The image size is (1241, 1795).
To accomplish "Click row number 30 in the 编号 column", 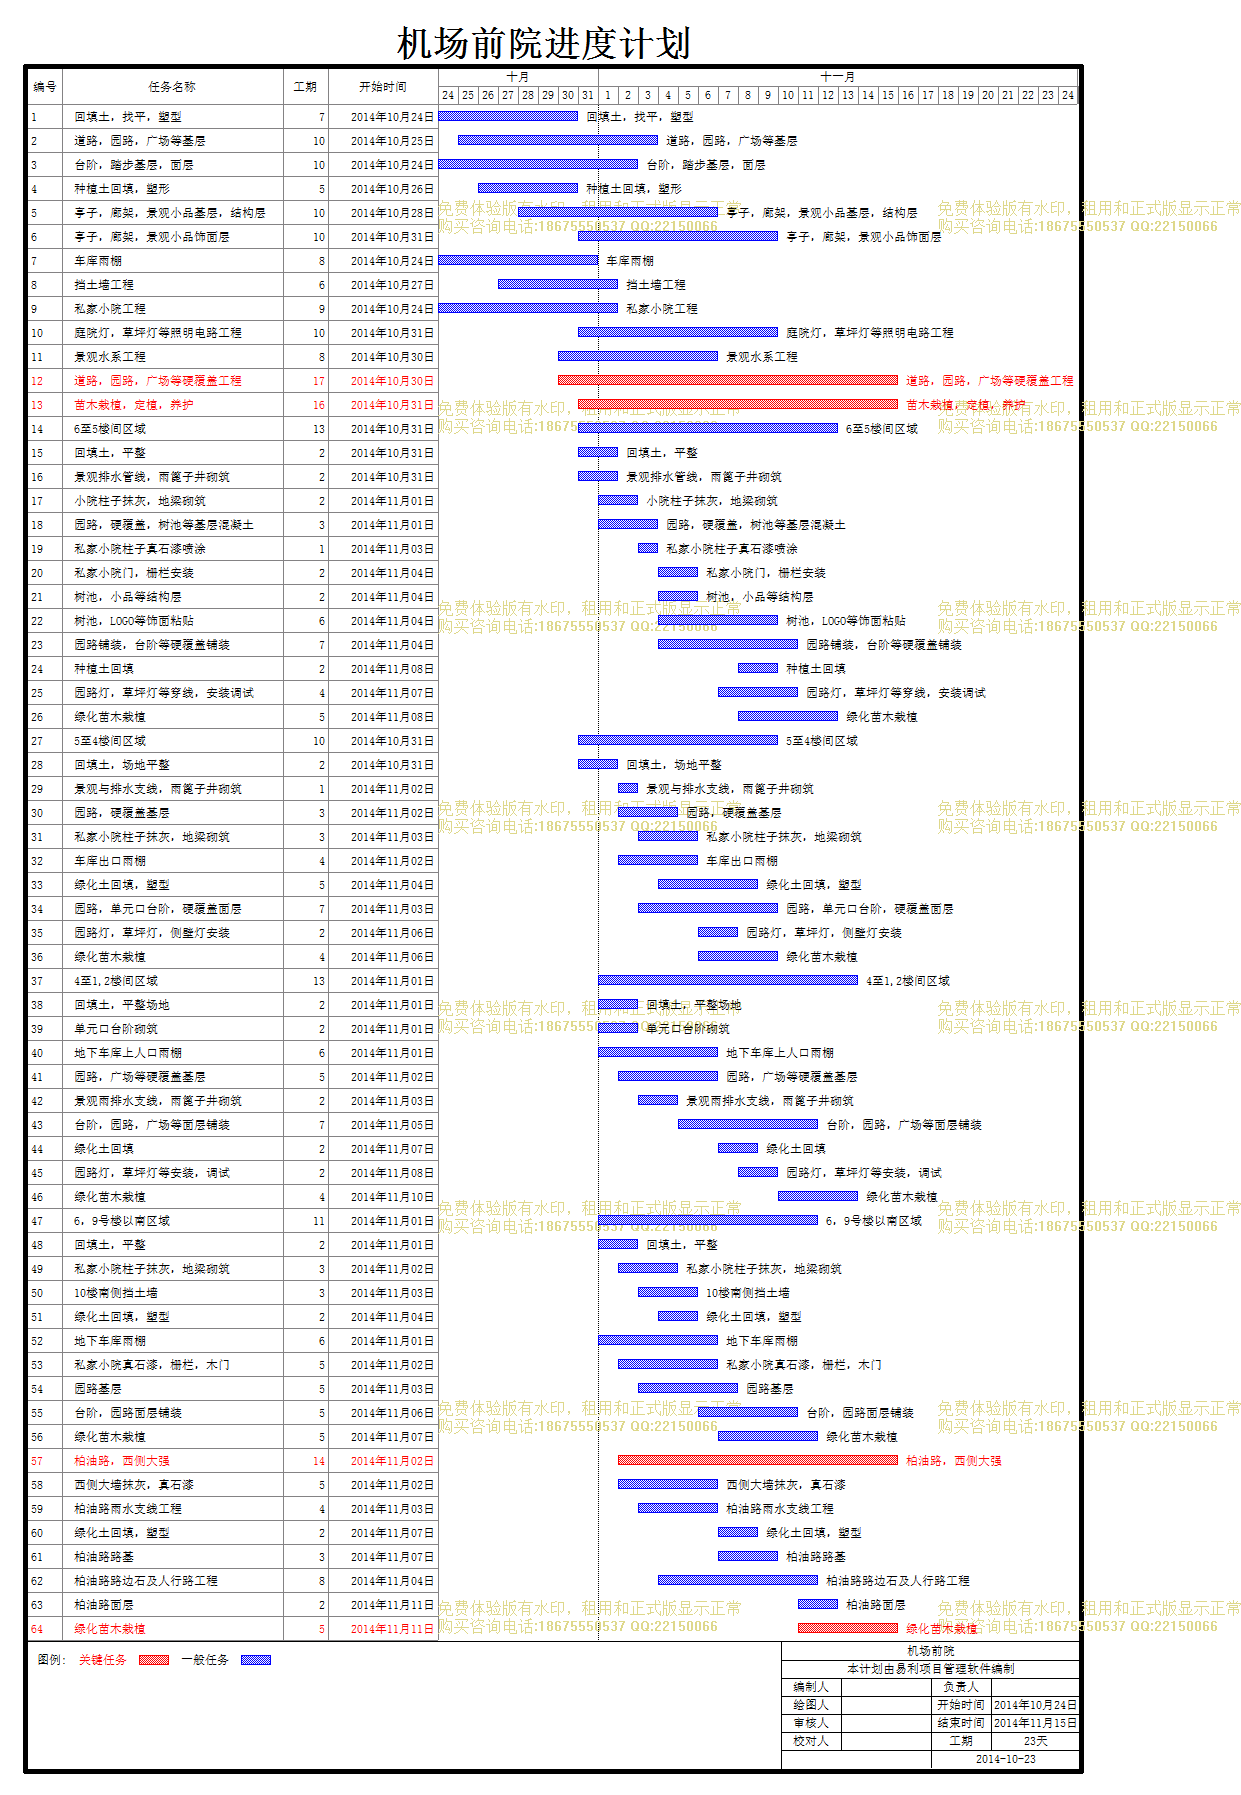I will pyautogui.click(x=37, y=813).
